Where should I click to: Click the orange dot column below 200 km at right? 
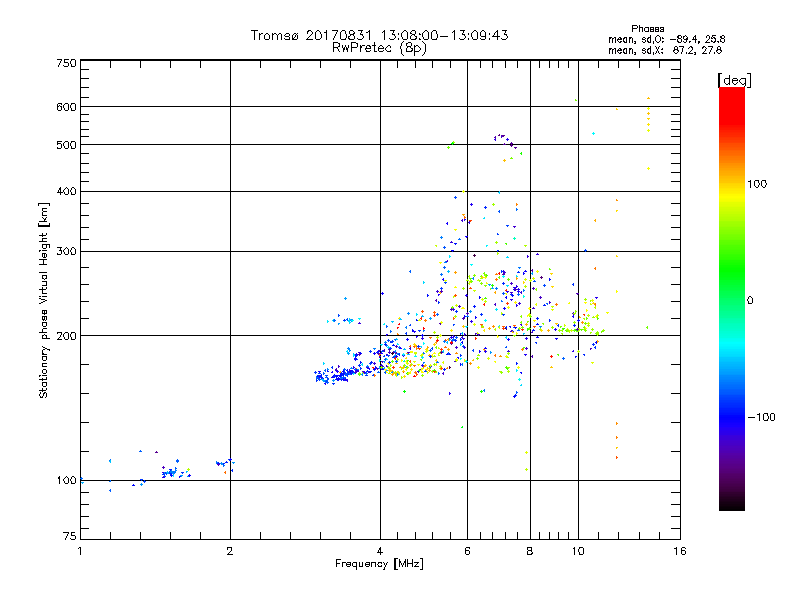coord(617,440)
